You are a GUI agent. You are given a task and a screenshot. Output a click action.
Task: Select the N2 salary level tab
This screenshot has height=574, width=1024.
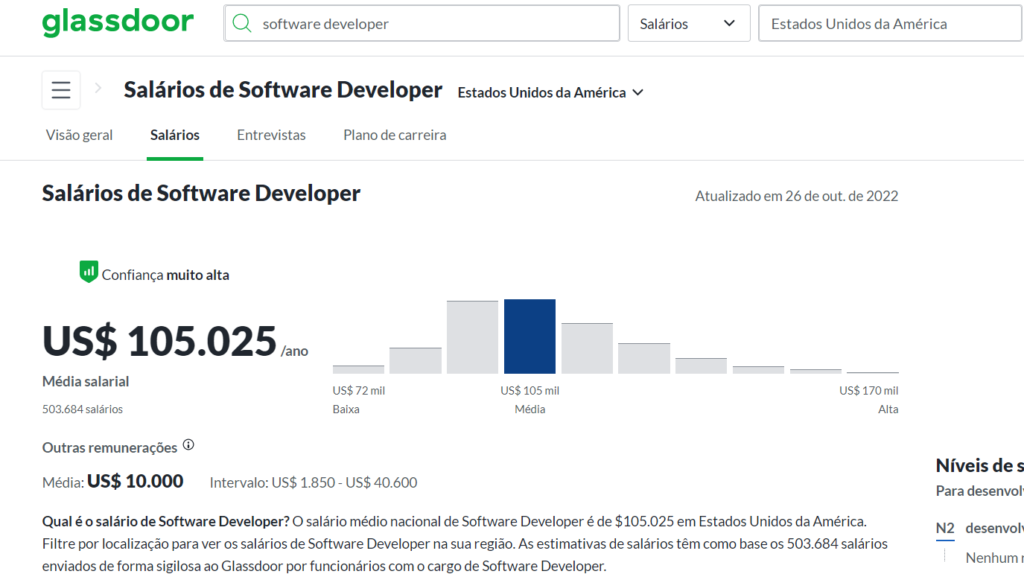click(x=945, y=528)
